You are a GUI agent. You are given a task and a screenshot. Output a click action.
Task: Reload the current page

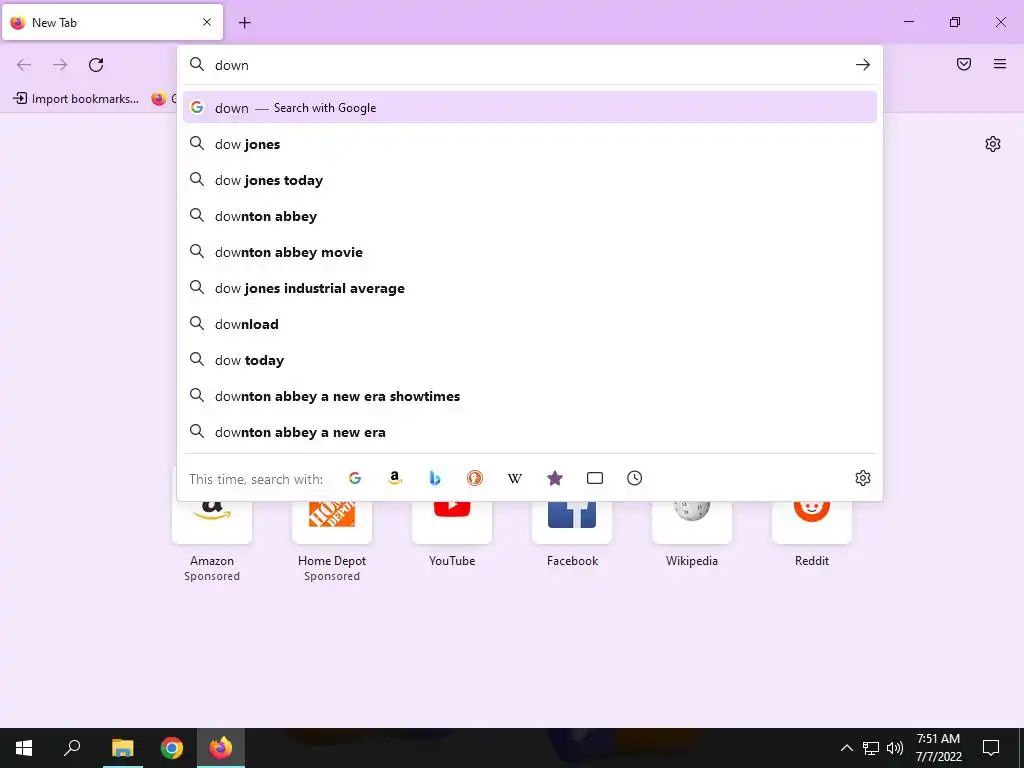[96, 65]
